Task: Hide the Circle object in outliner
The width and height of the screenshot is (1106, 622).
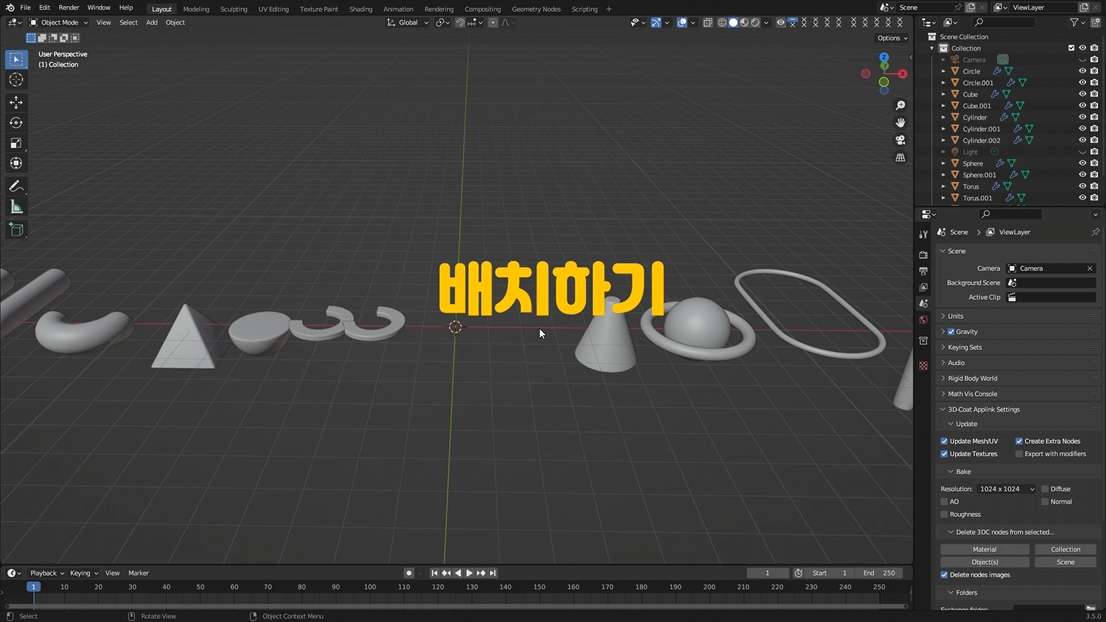Action: coord(1082,71)
